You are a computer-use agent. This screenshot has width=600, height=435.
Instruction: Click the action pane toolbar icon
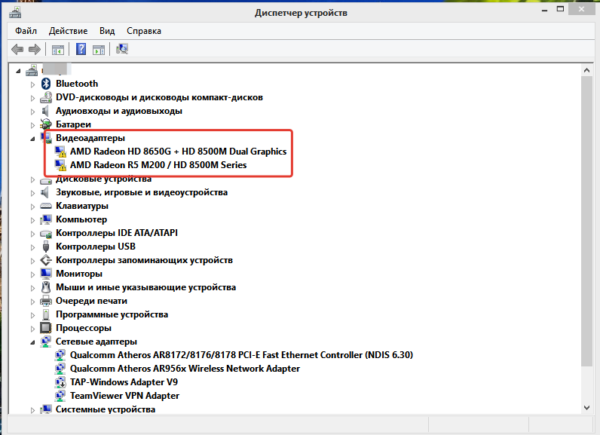(99, 49)
